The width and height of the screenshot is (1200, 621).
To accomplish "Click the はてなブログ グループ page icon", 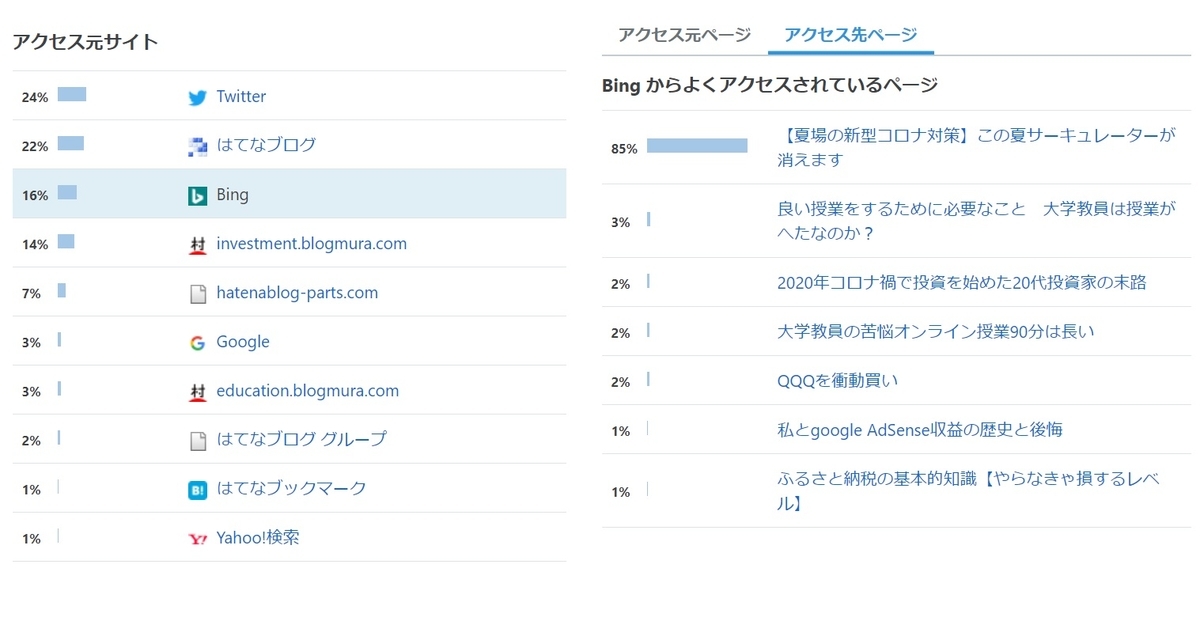I will 197,440.
